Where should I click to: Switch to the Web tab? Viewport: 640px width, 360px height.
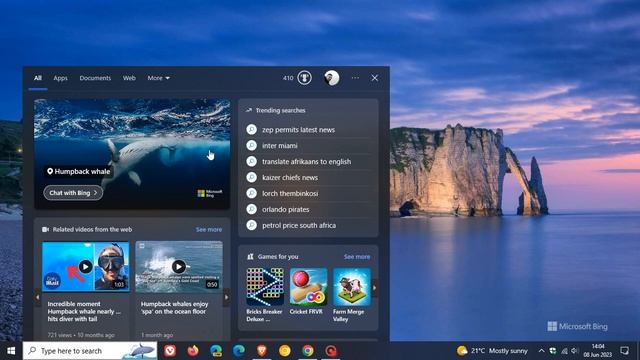129,78
